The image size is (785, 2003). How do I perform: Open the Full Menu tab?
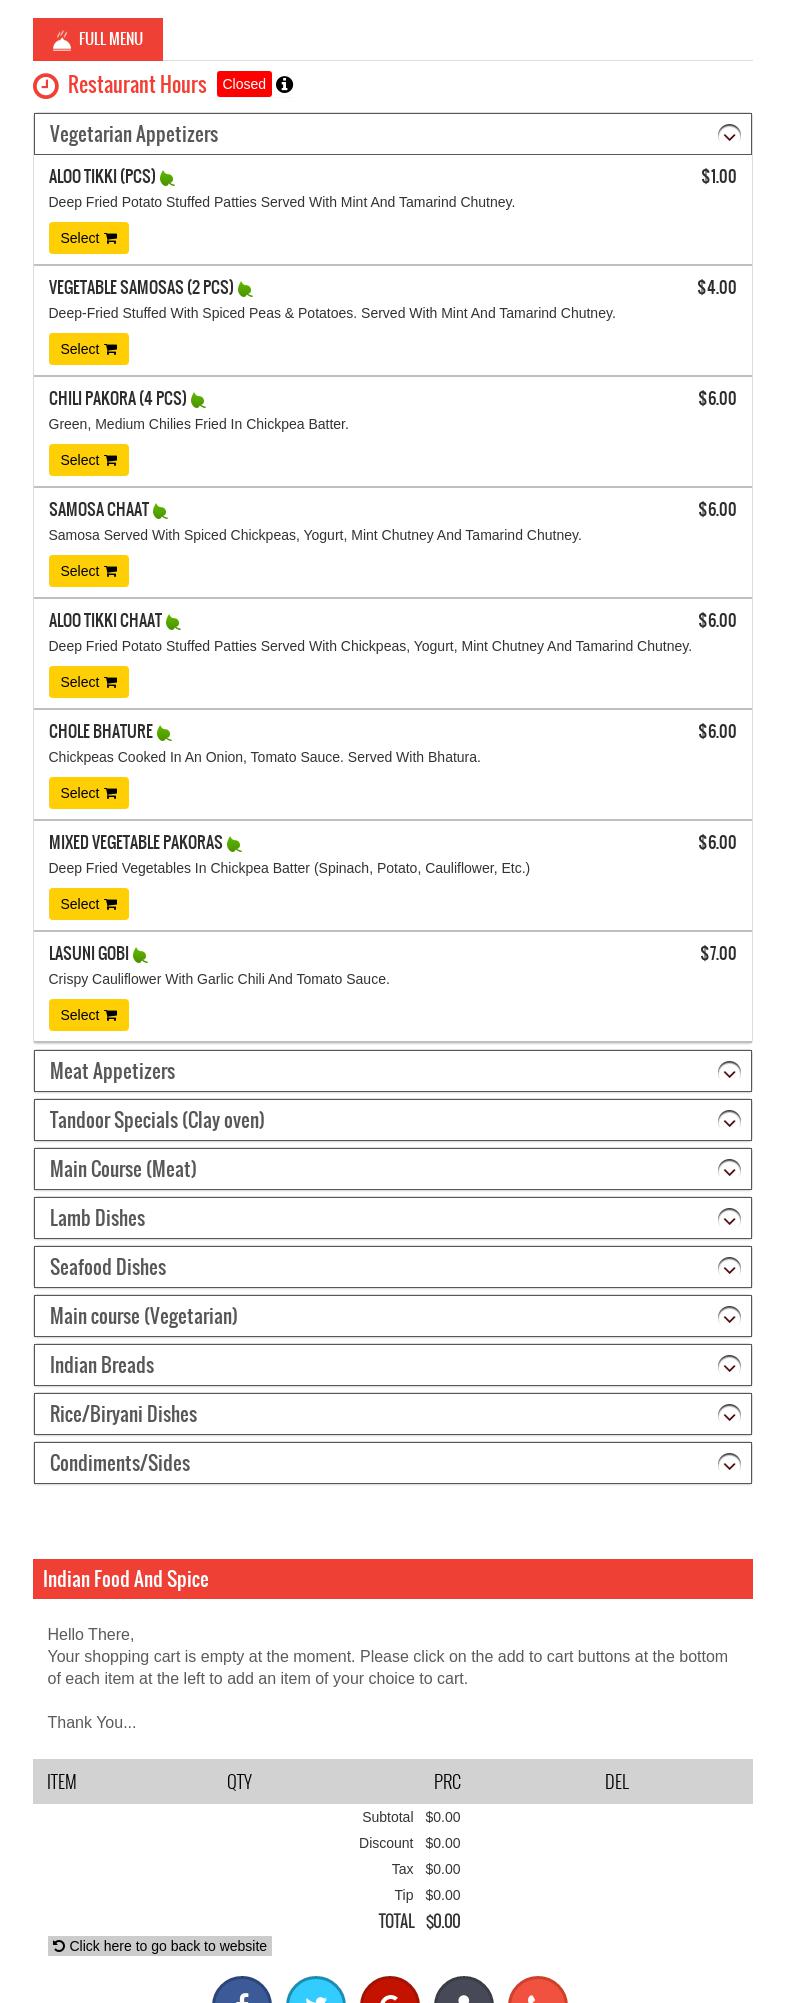point(98,39)
